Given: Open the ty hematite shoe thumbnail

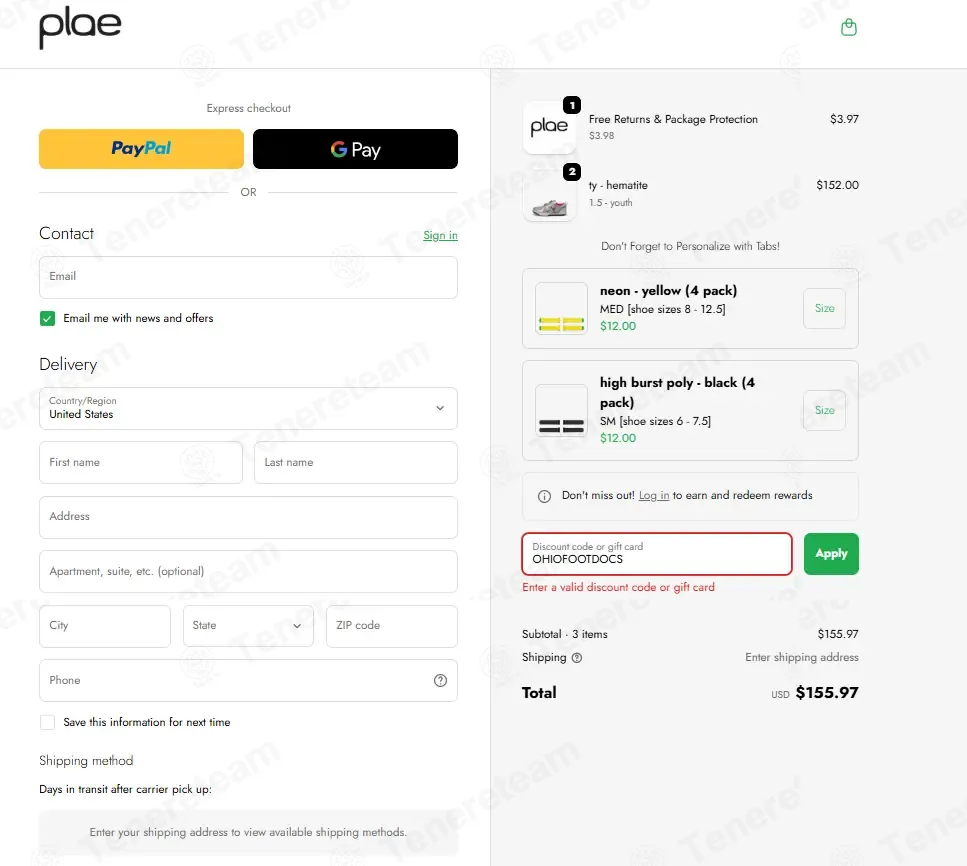Looking at the screenshot, I should 549,195.
